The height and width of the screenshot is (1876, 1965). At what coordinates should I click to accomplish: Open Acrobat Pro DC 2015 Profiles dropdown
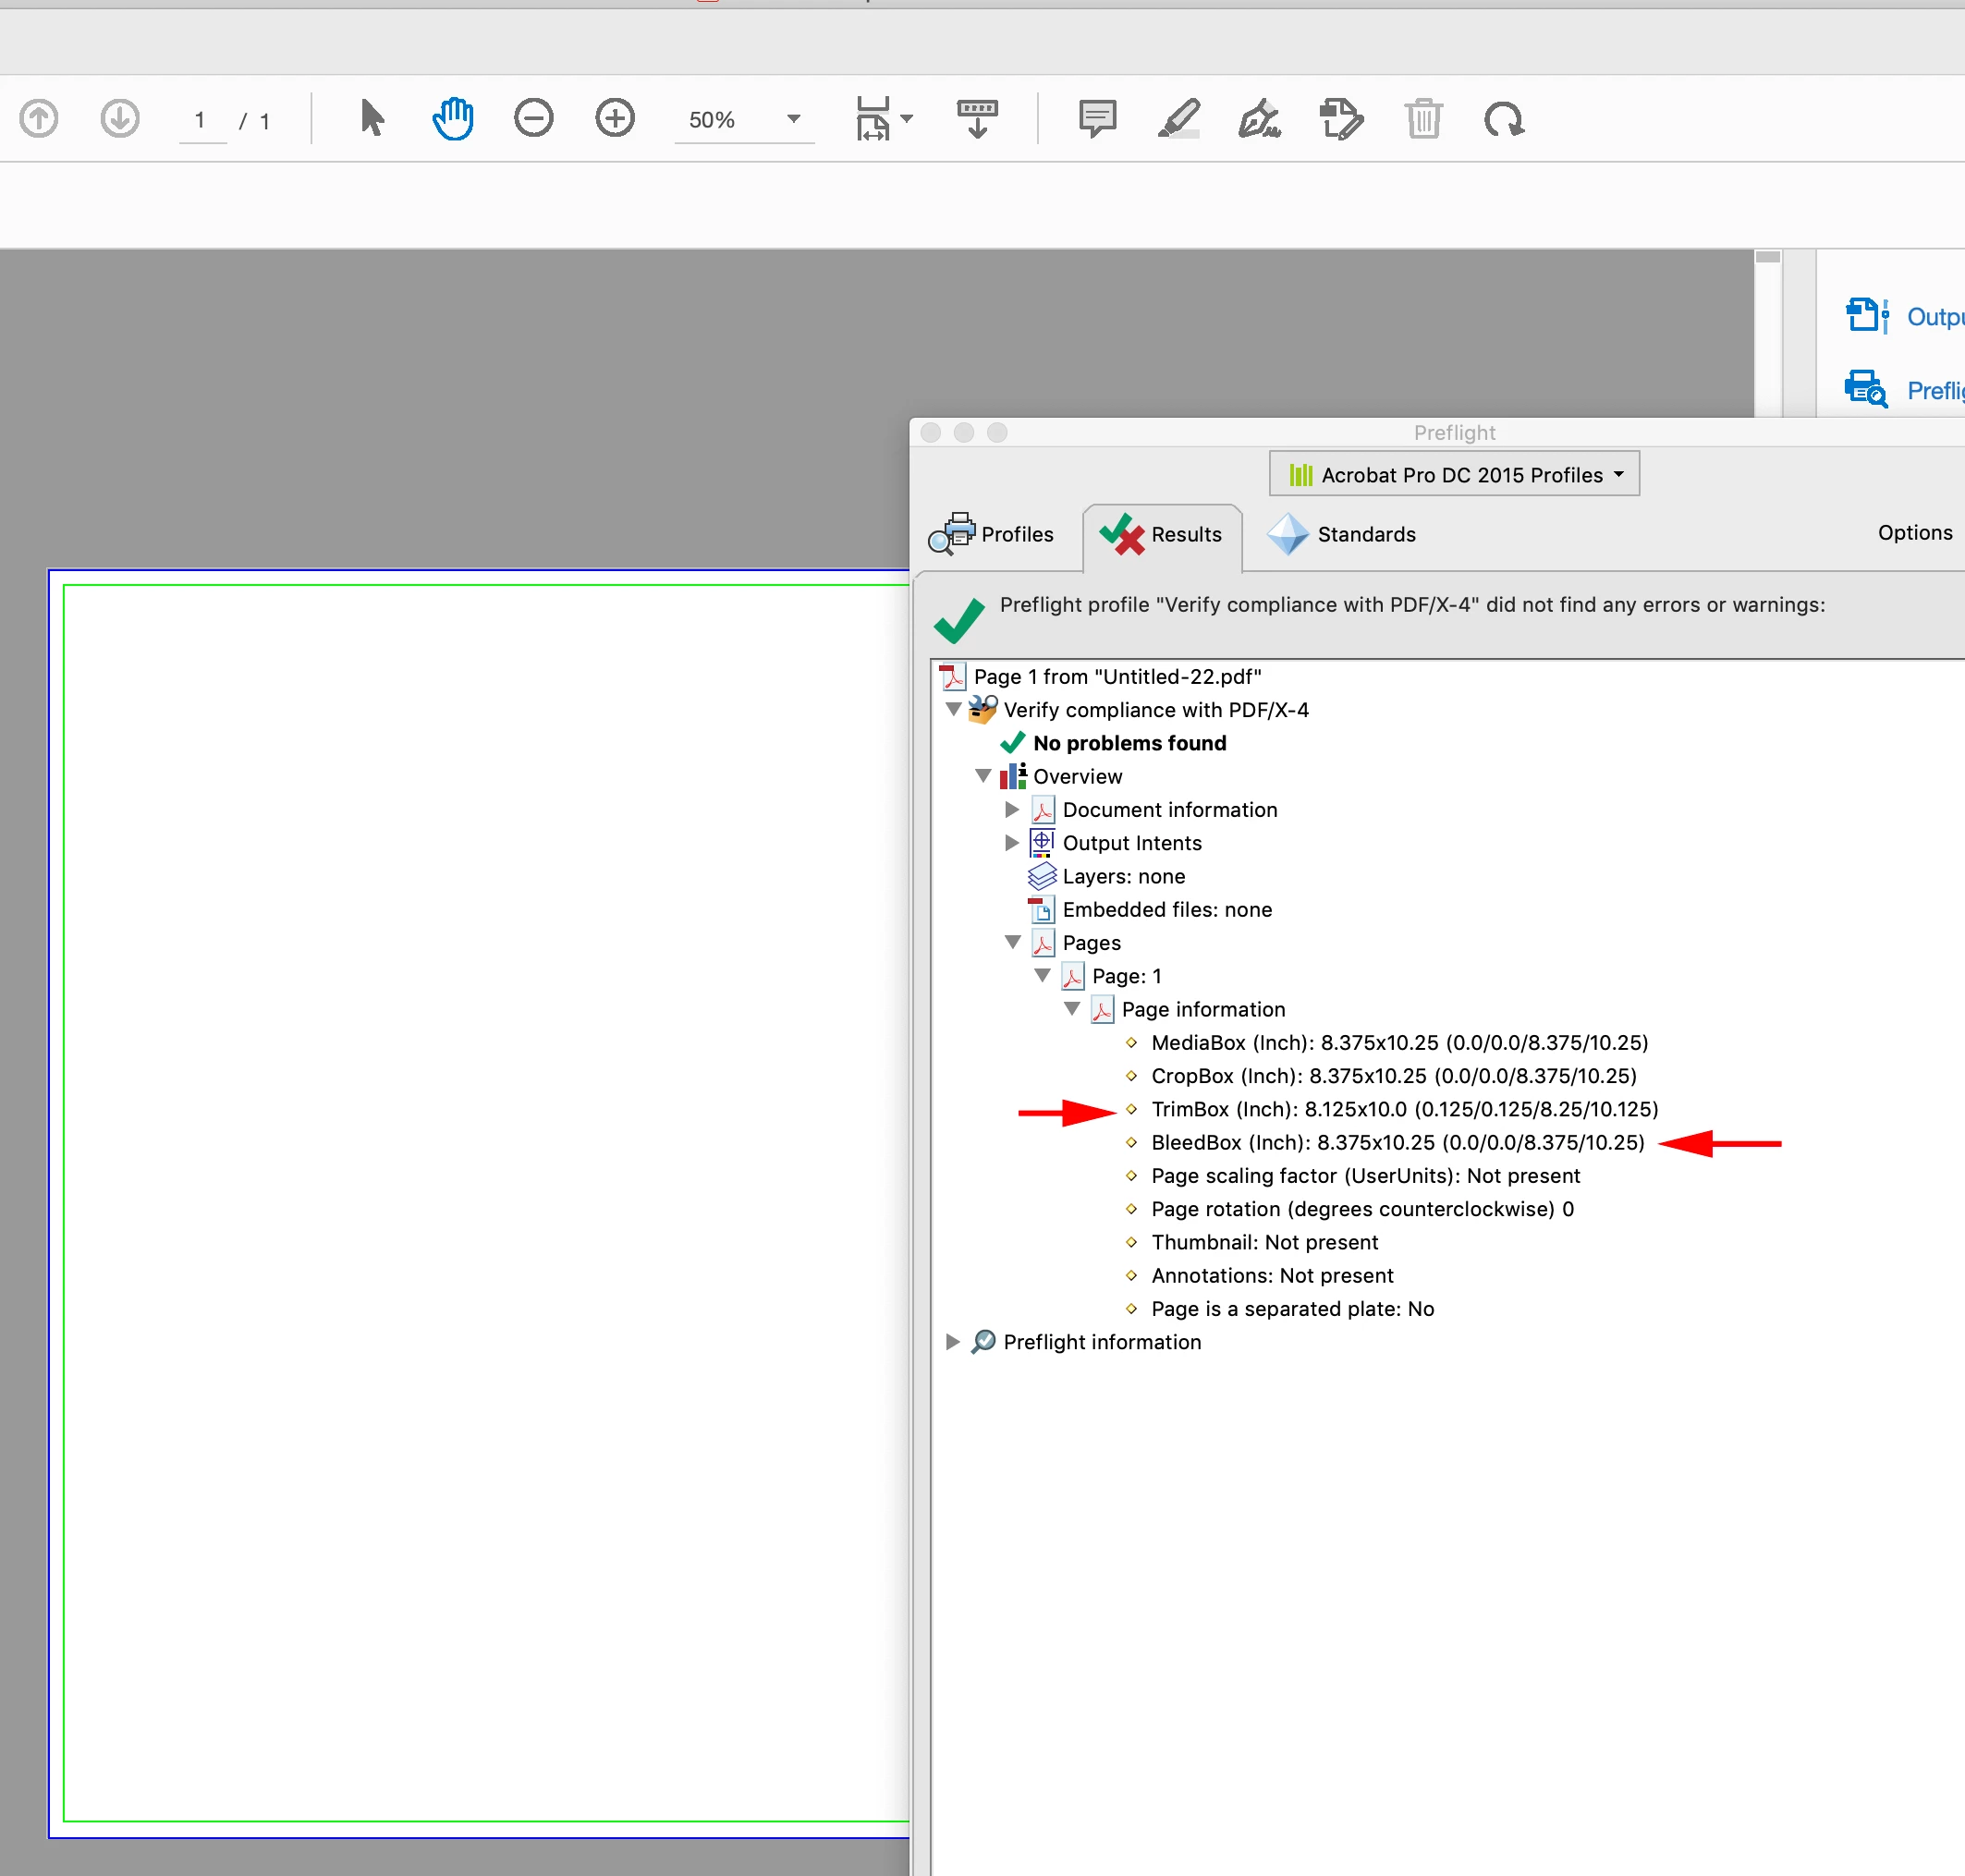(1454, 474)
